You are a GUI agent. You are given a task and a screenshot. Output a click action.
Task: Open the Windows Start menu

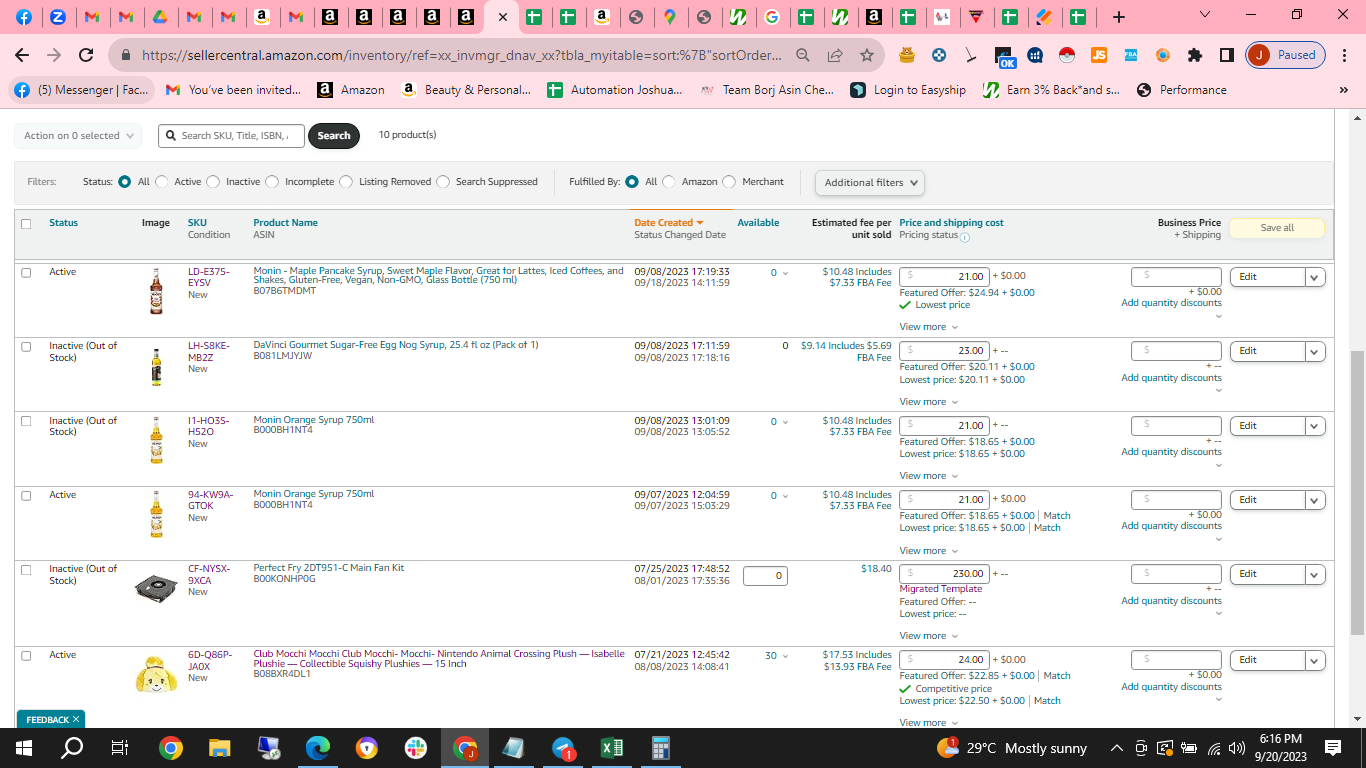23,748
